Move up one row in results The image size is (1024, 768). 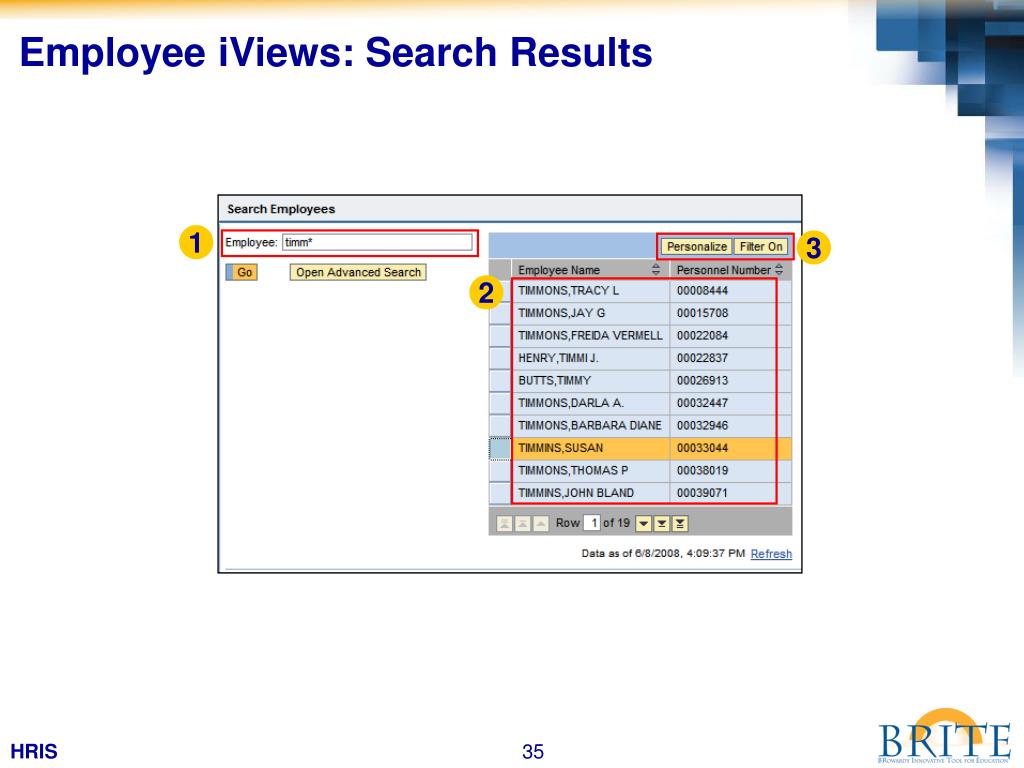tap(541, 523)
